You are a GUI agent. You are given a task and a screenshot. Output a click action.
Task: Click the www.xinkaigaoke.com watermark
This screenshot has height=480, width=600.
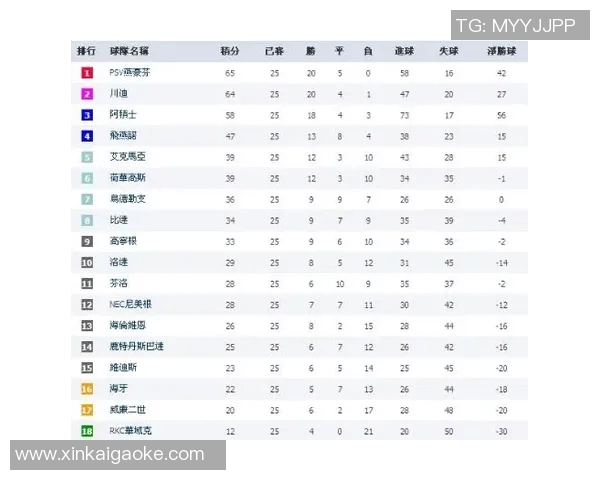[110, 455]
